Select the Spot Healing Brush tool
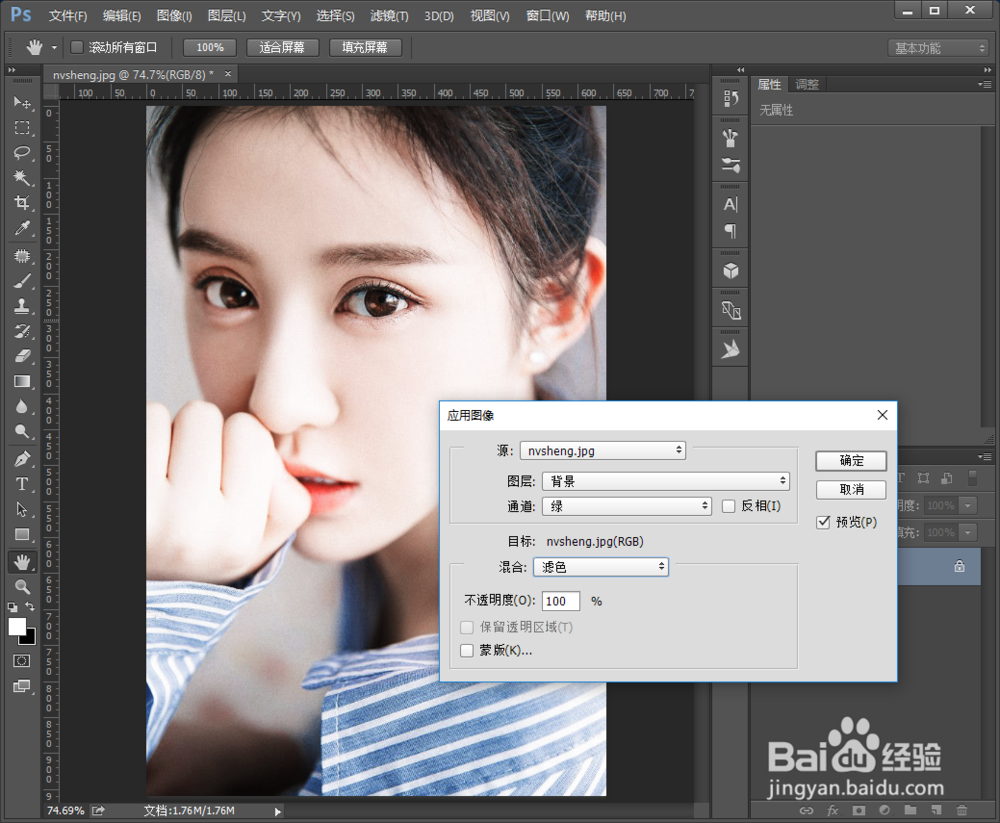 click(x=22, y=256)
